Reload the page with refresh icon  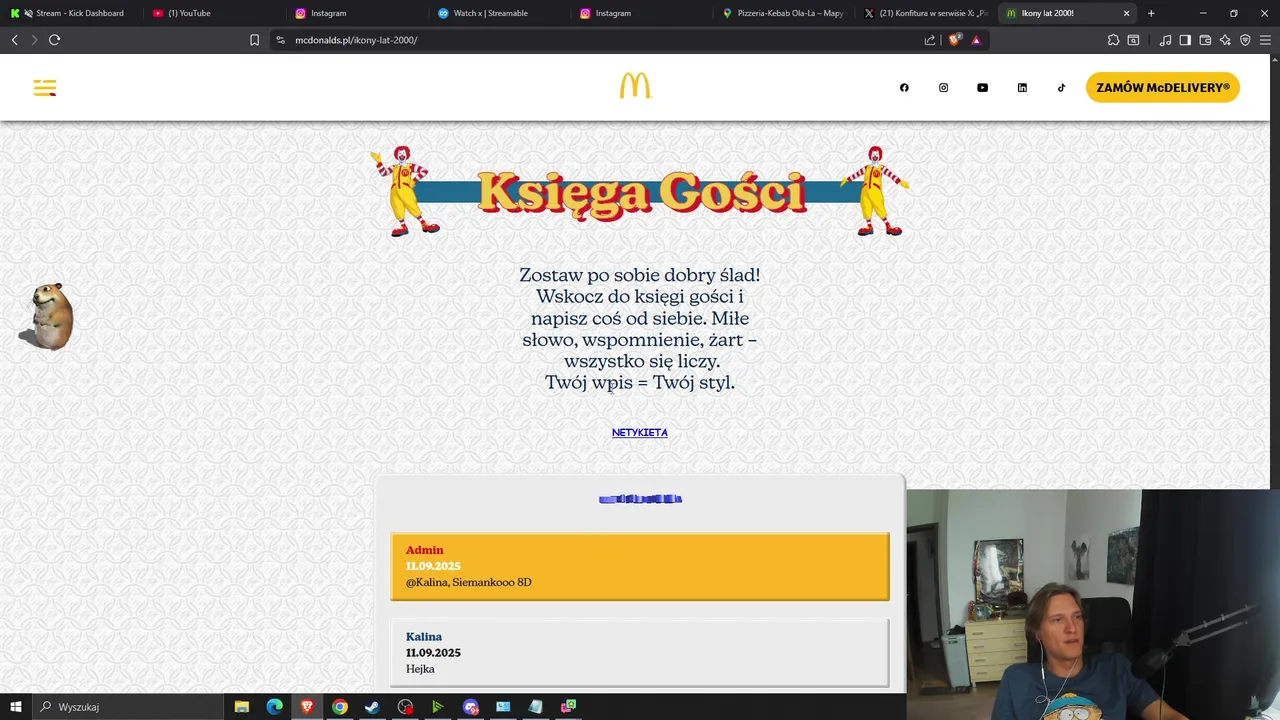point(54,40)
